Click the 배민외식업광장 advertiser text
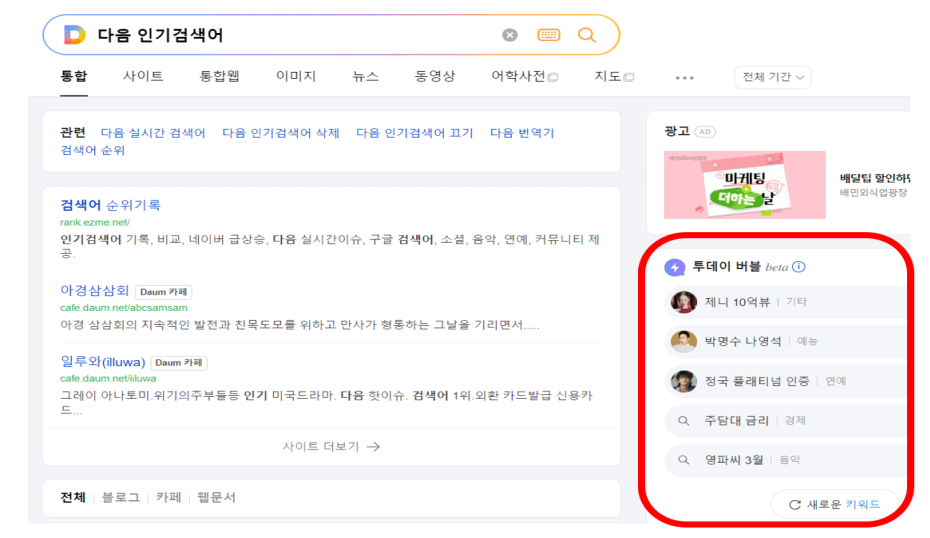Viewport: 930px width, 538px height. point(873,193)
